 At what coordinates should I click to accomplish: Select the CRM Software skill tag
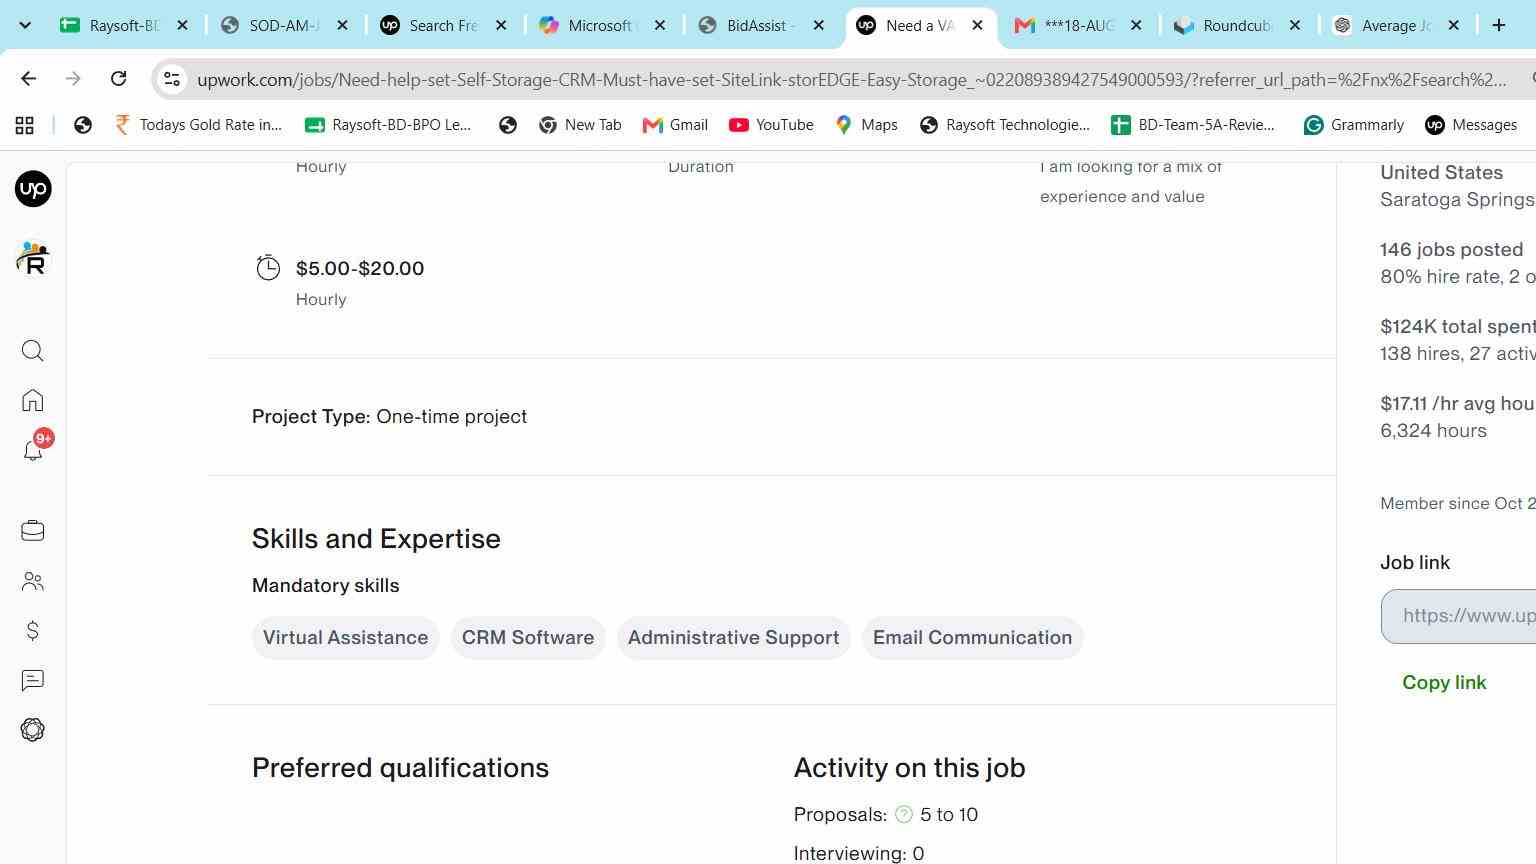click(x=528, y=638)
